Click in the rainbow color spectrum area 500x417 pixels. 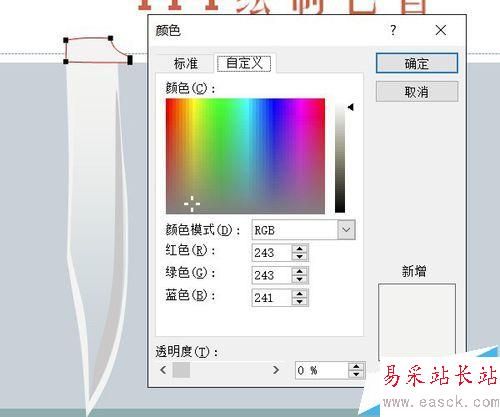pos(245,156)
